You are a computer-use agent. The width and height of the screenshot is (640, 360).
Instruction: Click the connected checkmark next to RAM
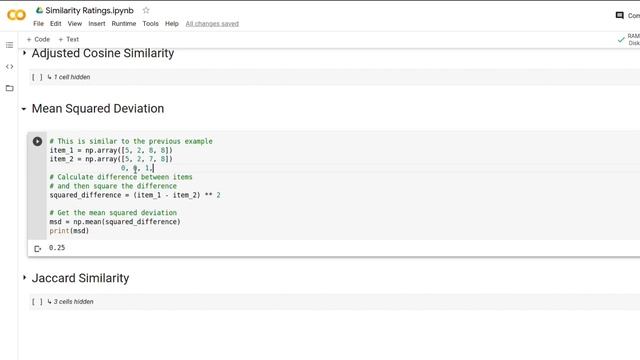point(621,40)
